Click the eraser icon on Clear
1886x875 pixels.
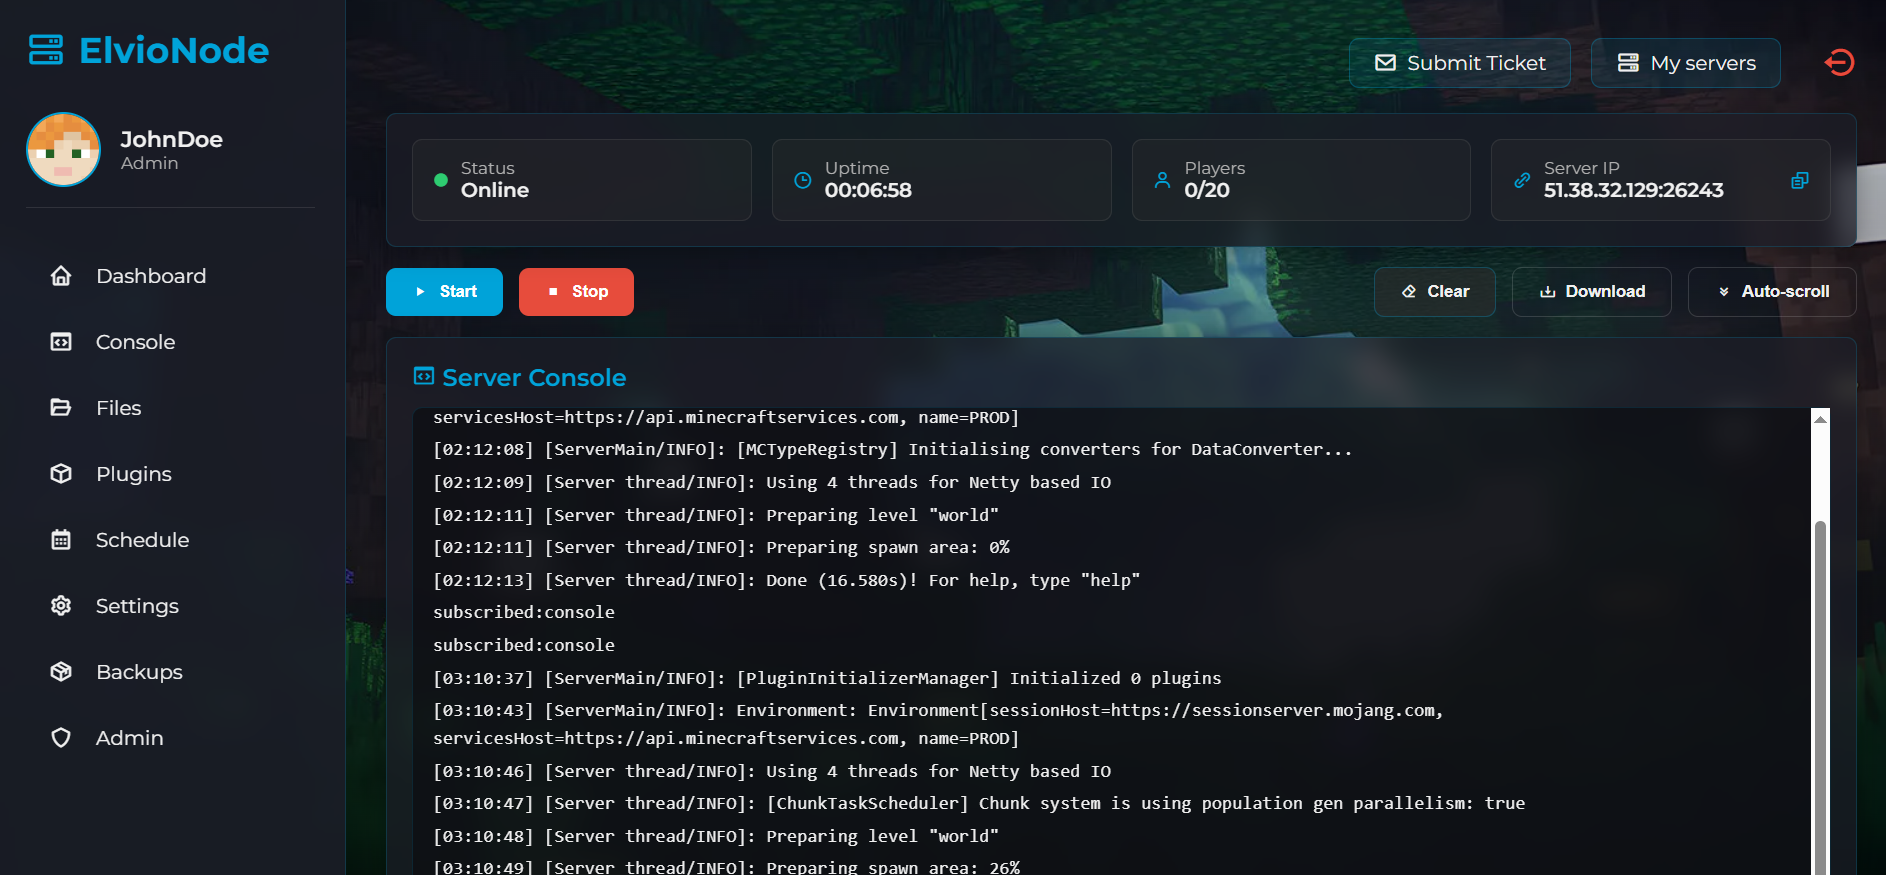click(1409, 292)
